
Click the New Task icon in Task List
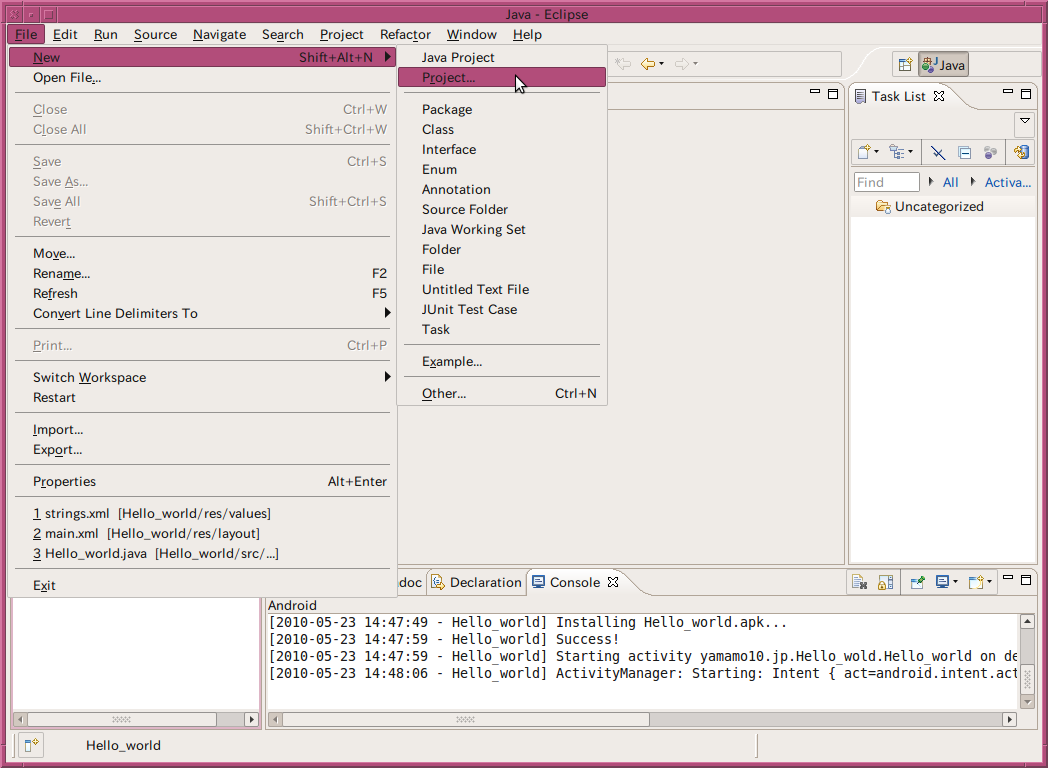(x=864, y=152)
